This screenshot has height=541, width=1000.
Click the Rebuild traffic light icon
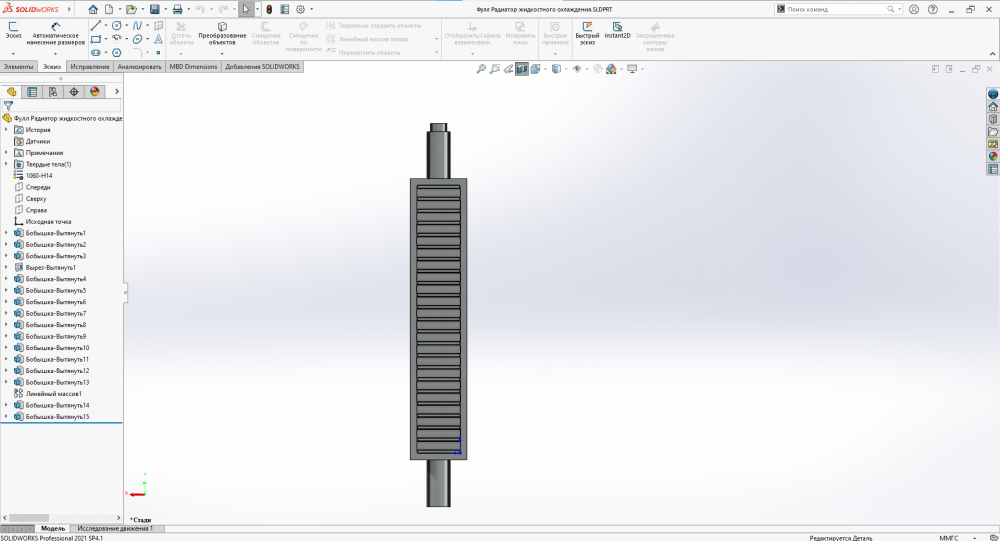(x=269, y=9)
